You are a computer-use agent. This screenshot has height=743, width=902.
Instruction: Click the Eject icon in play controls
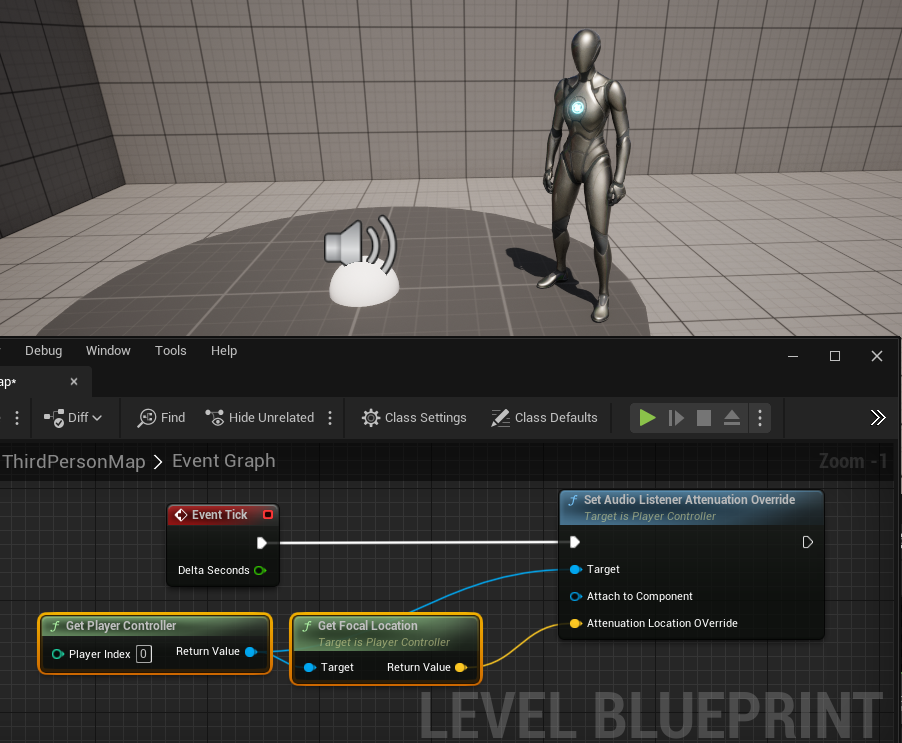(732, 418)
